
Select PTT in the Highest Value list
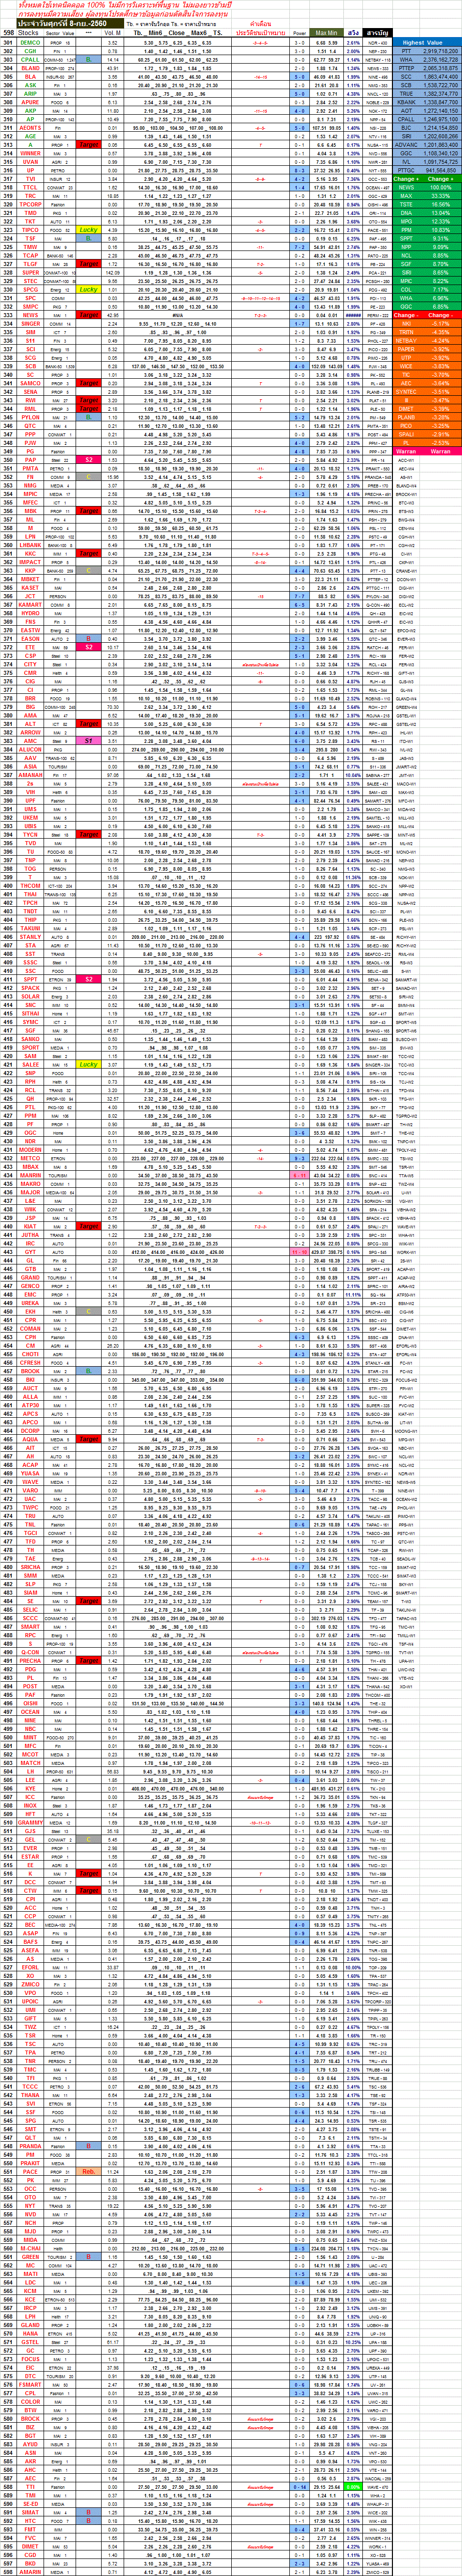click(406, 51)
